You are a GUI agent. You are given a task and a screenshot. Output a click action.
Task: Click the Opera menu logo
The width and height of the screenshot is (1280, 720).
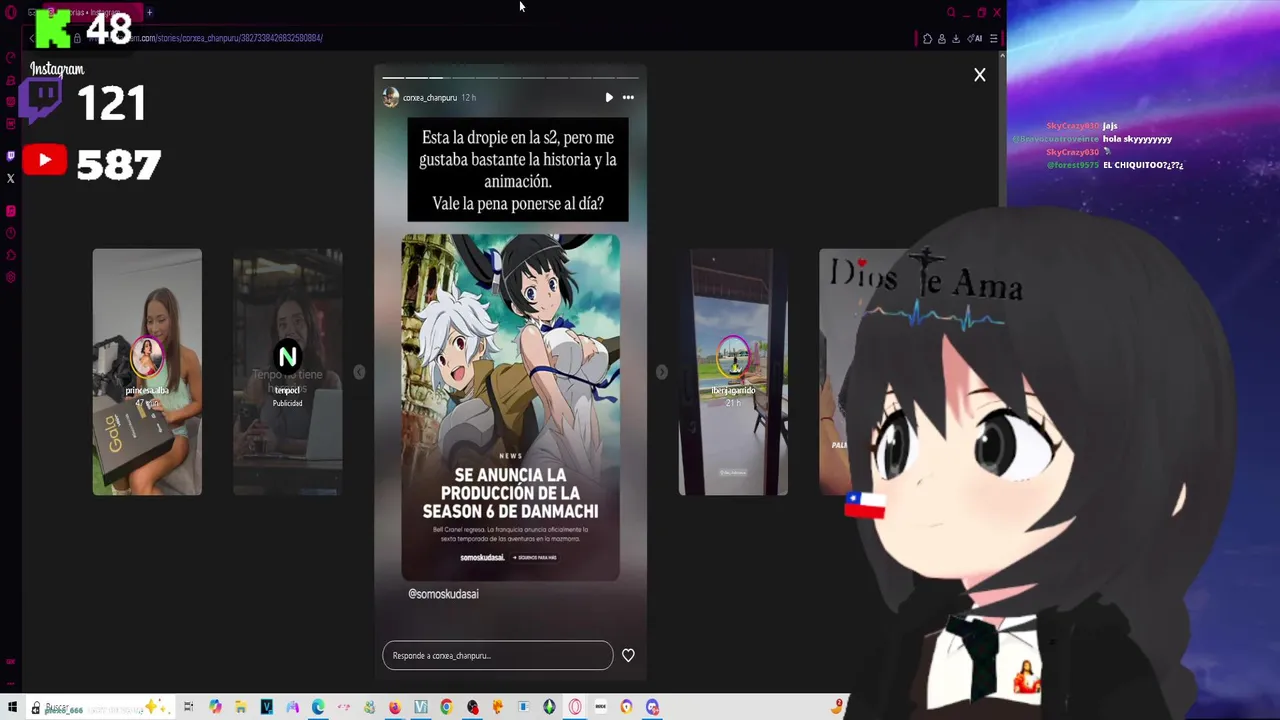pos(11,12)
